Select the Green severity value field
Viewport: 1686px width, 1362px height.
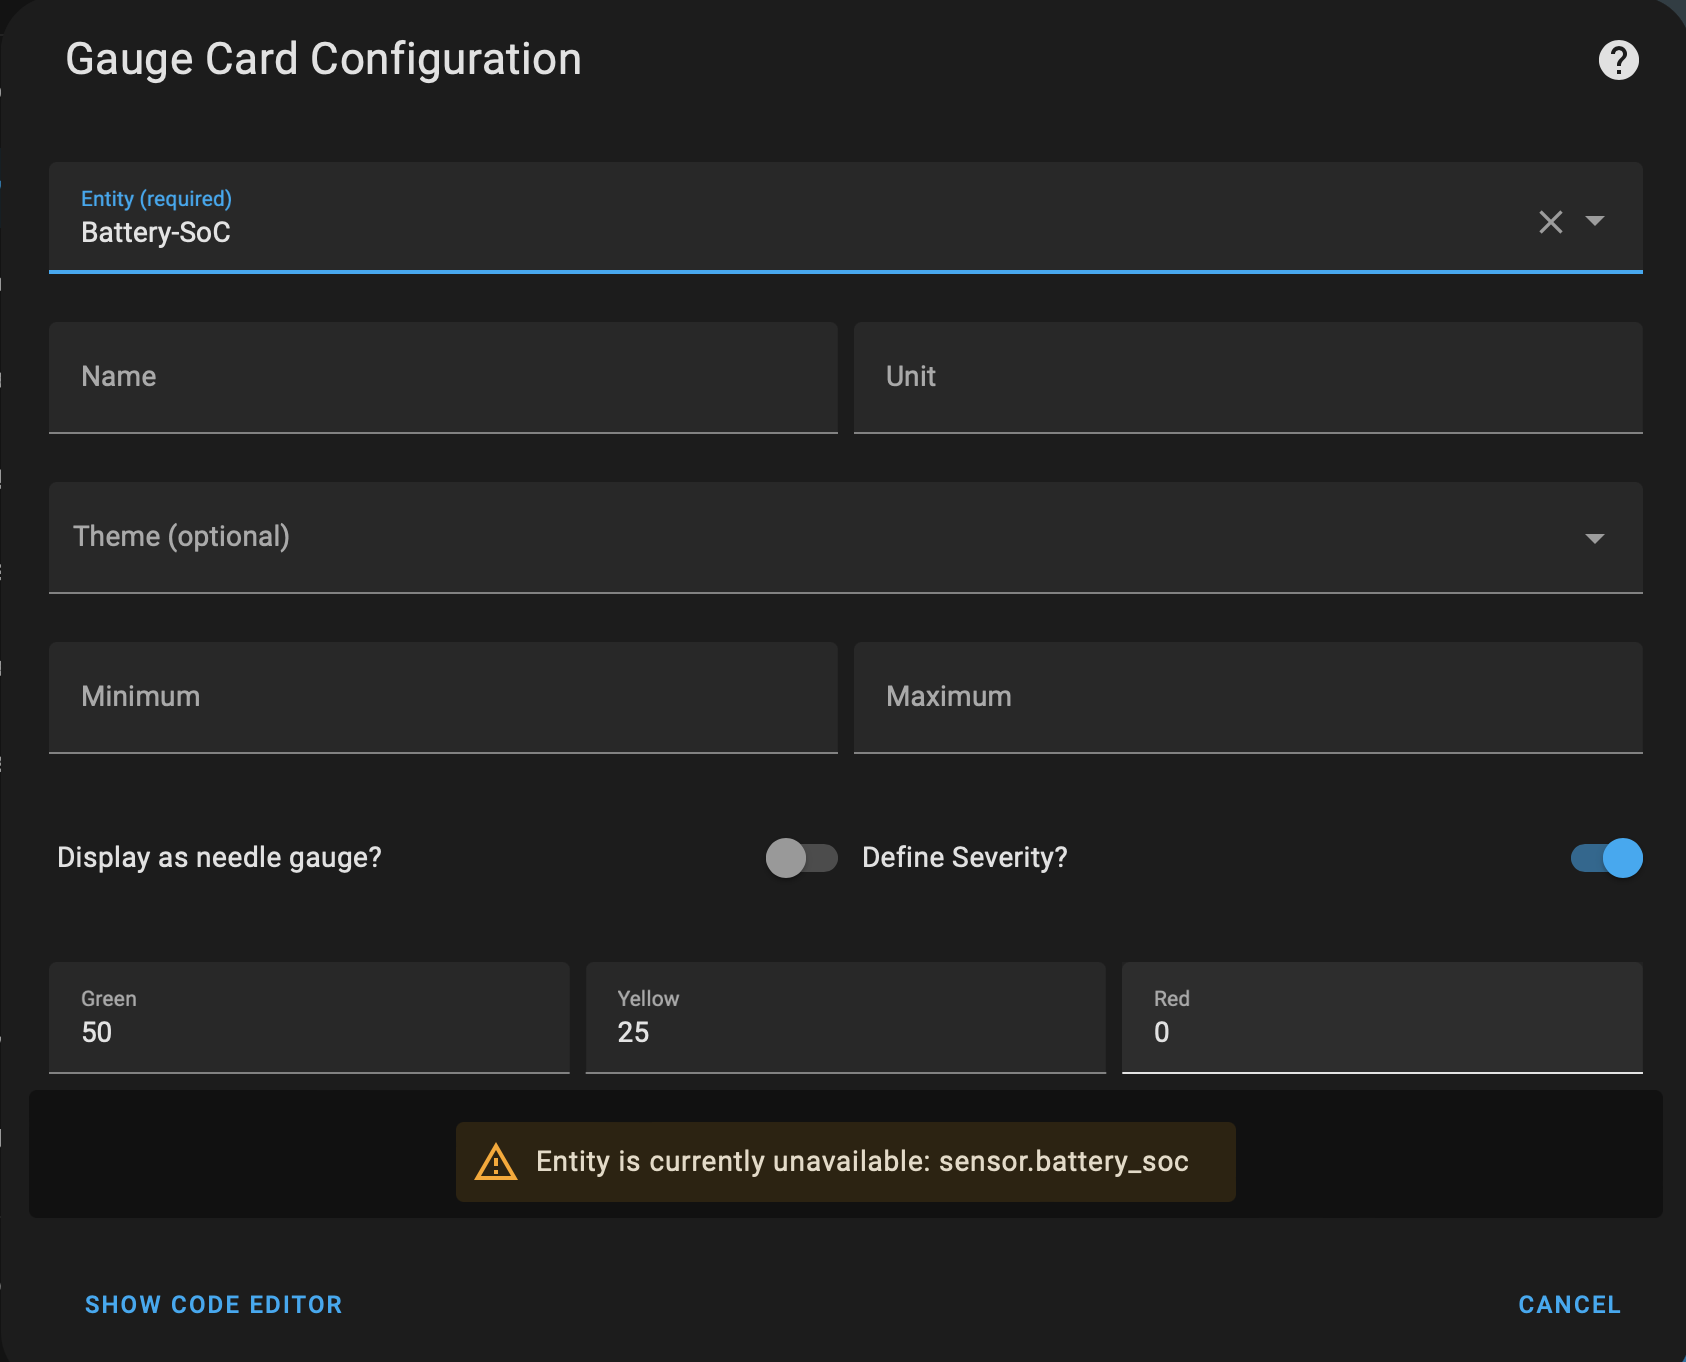(309, 1031)
